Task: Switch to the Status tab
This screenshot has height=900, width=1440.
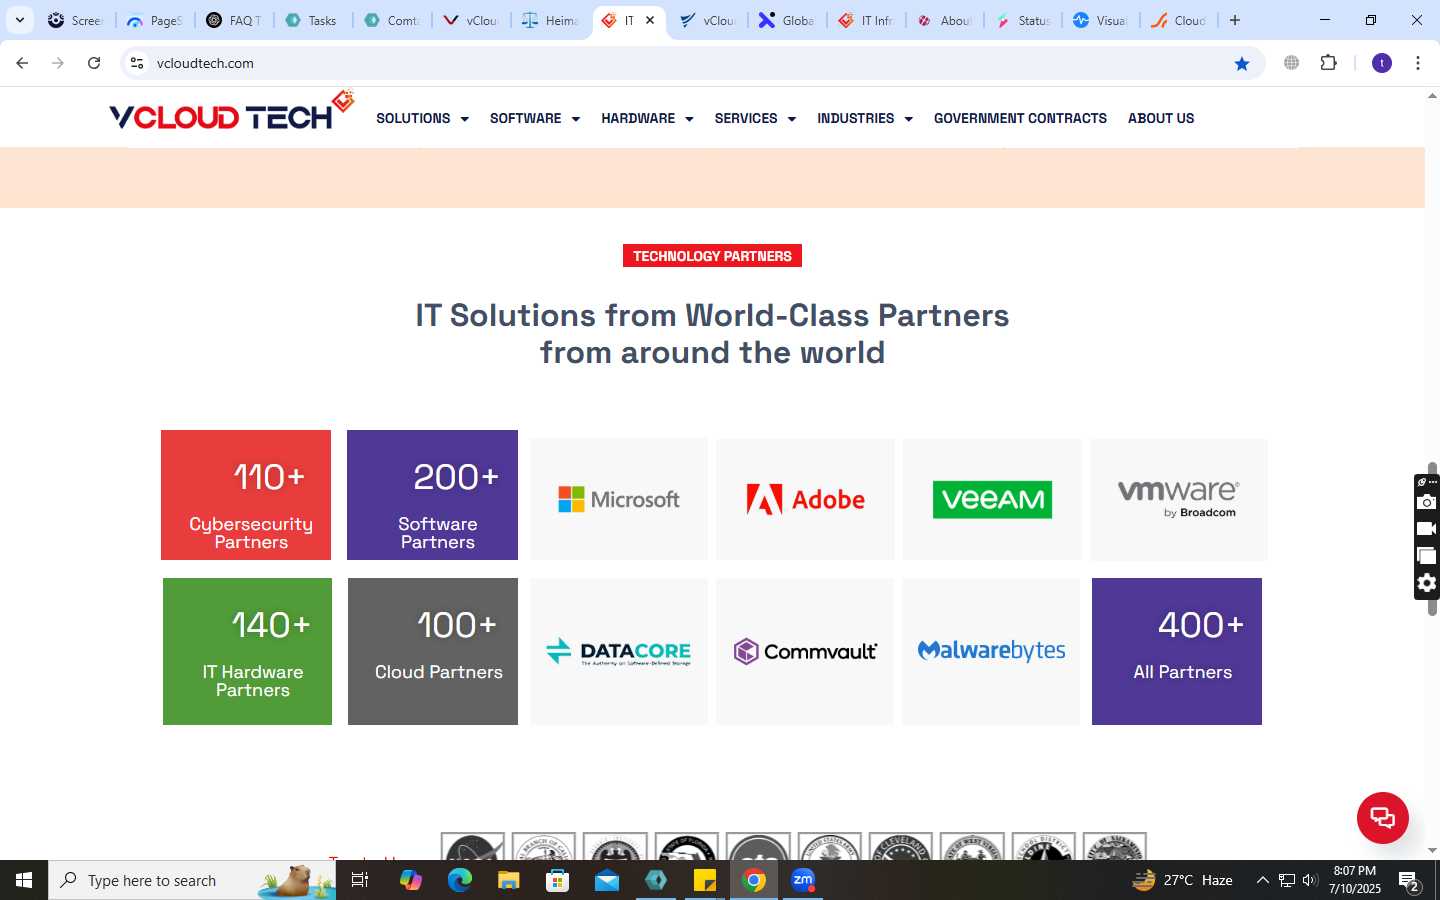Action: (1024, 20)
